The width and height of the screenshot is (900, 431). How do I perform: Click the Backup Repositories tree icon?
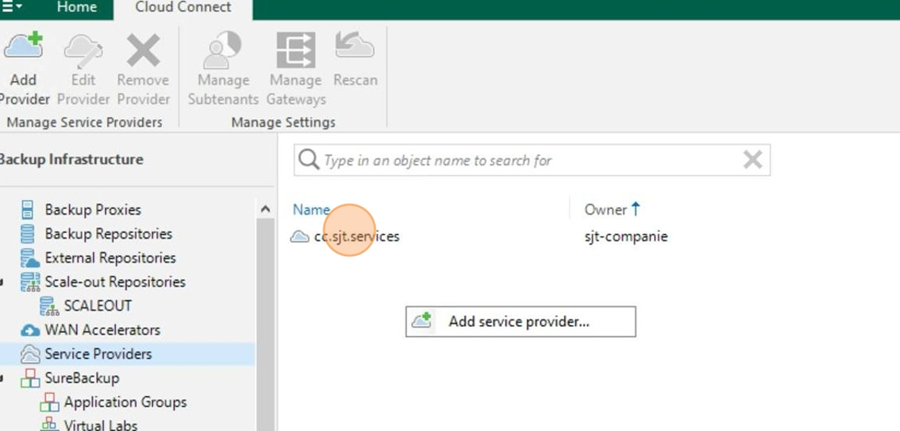pos(28,234)
